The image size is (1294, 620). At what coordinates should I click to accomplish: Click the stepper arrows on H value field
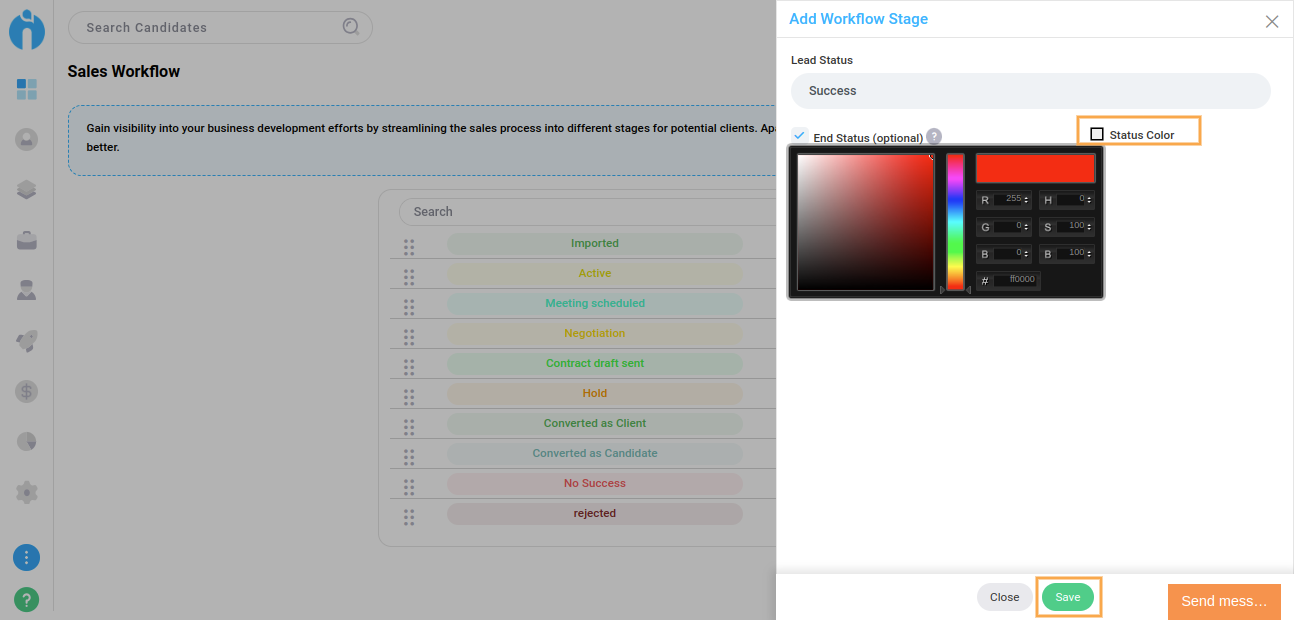tap(1089, 200)
